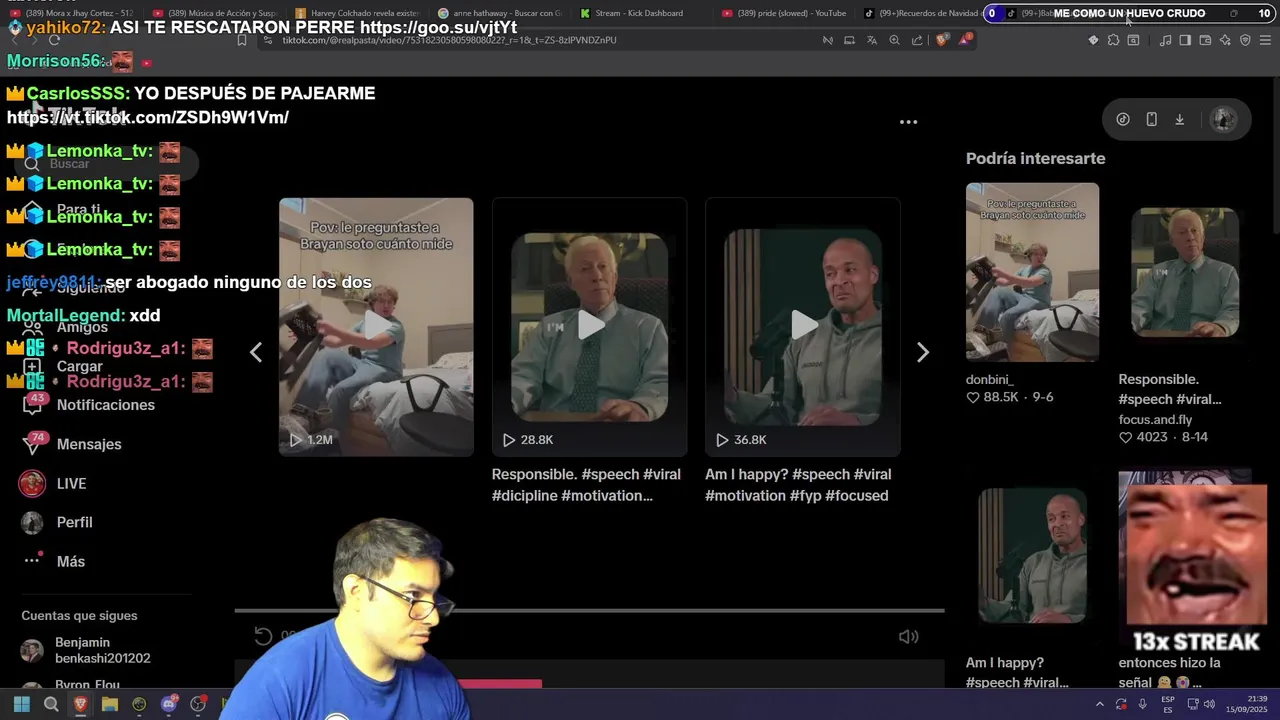
Task: Seek on the video progress bar
Action: click(x=589, y=610)
